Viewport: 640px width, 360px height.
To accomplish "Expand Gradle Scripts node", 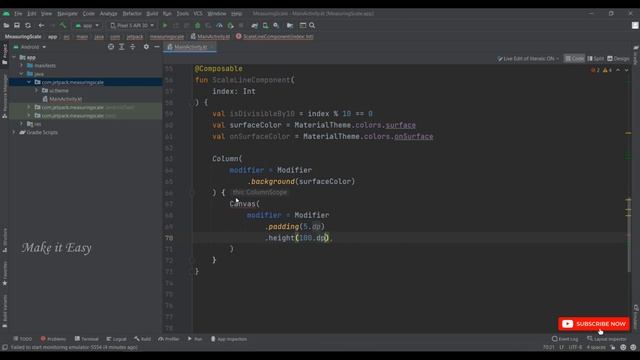I will [14, 132].
